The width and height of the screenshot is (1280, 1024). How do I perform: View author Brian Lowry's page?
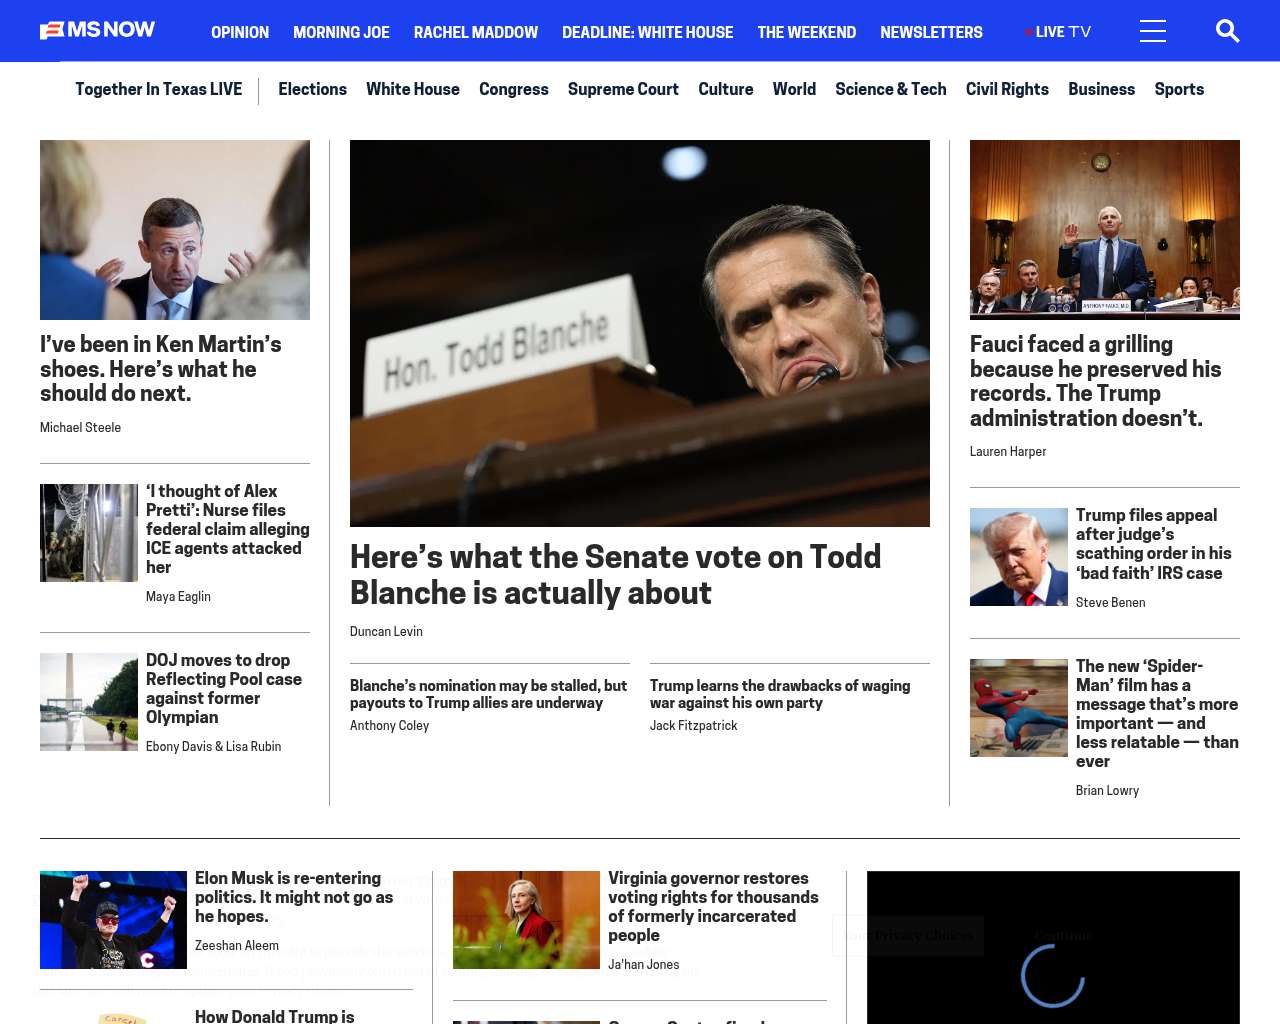[1107, 790]
